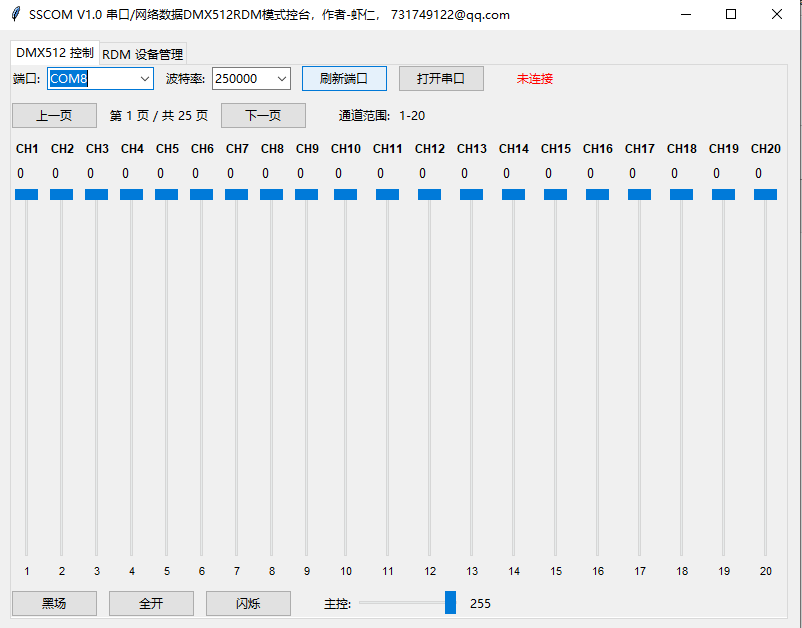Click the 黑场 blackout button

[x=54, y=604]
